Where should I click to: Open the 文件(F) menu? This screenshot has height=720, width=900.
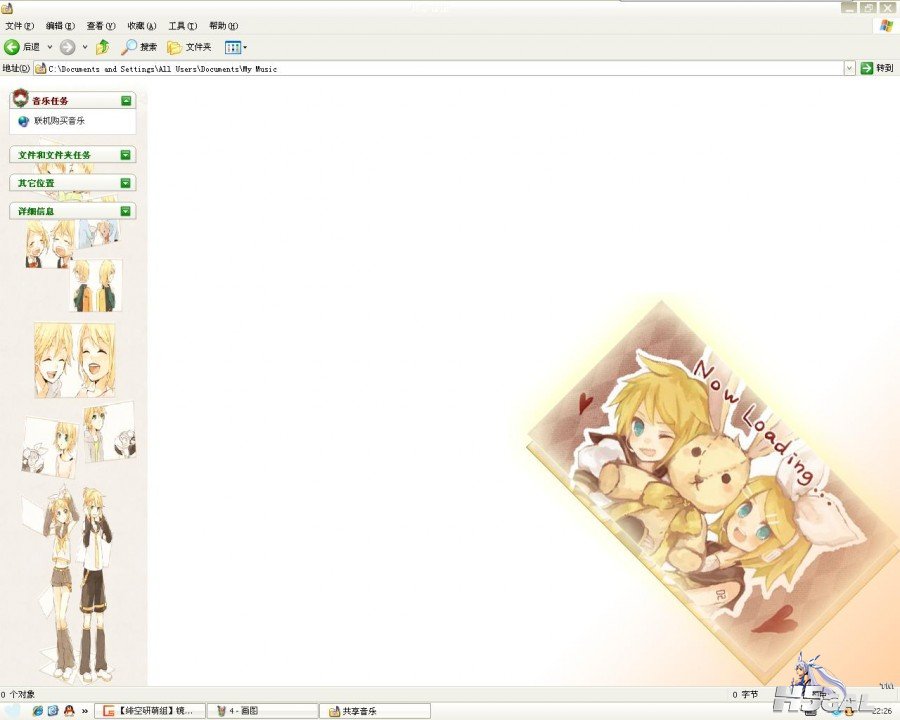(x=20, y=26)
